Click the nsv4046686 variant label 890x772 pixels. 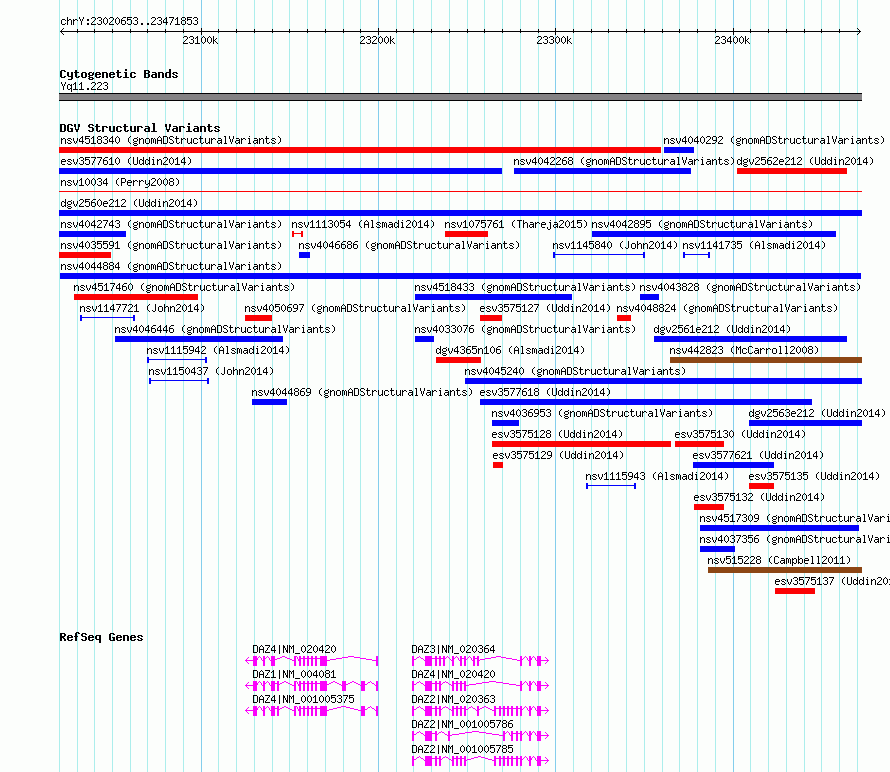pos(409,245)
